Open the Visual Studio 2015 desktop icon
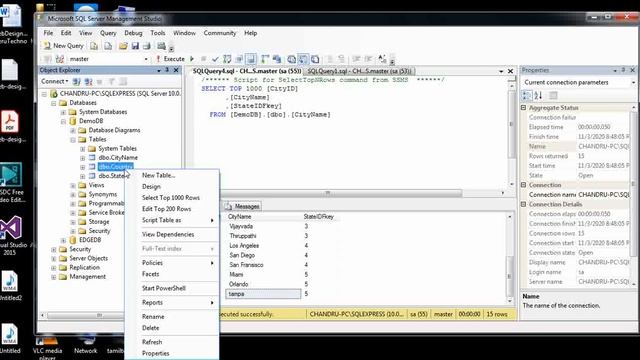Screen dimensions: 640x360 [10, 236]
